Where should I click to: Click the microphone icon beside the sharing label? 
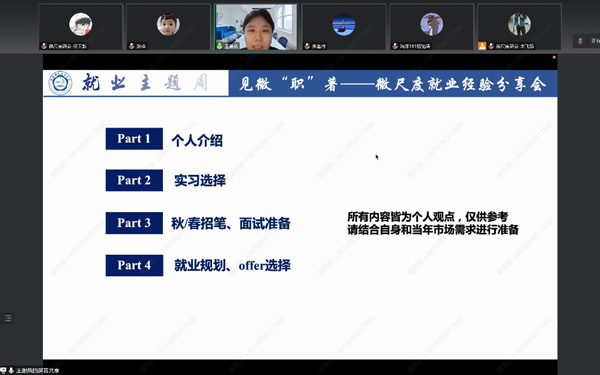pos(11,370)
